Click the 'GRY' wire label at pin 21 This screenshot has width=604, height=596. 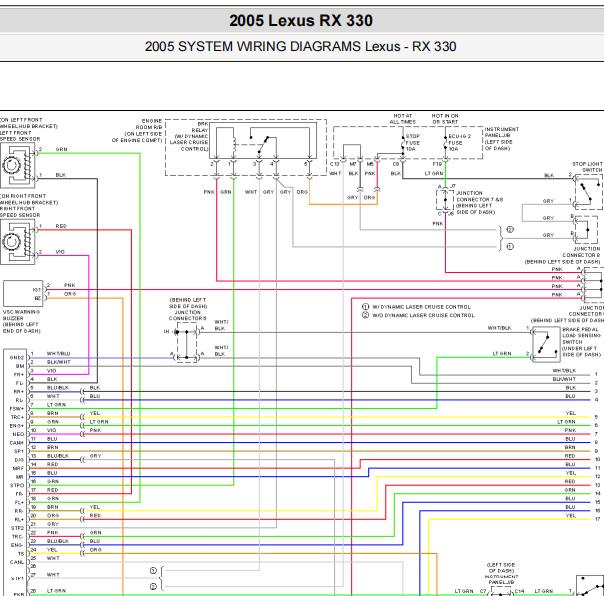[53, 524]
